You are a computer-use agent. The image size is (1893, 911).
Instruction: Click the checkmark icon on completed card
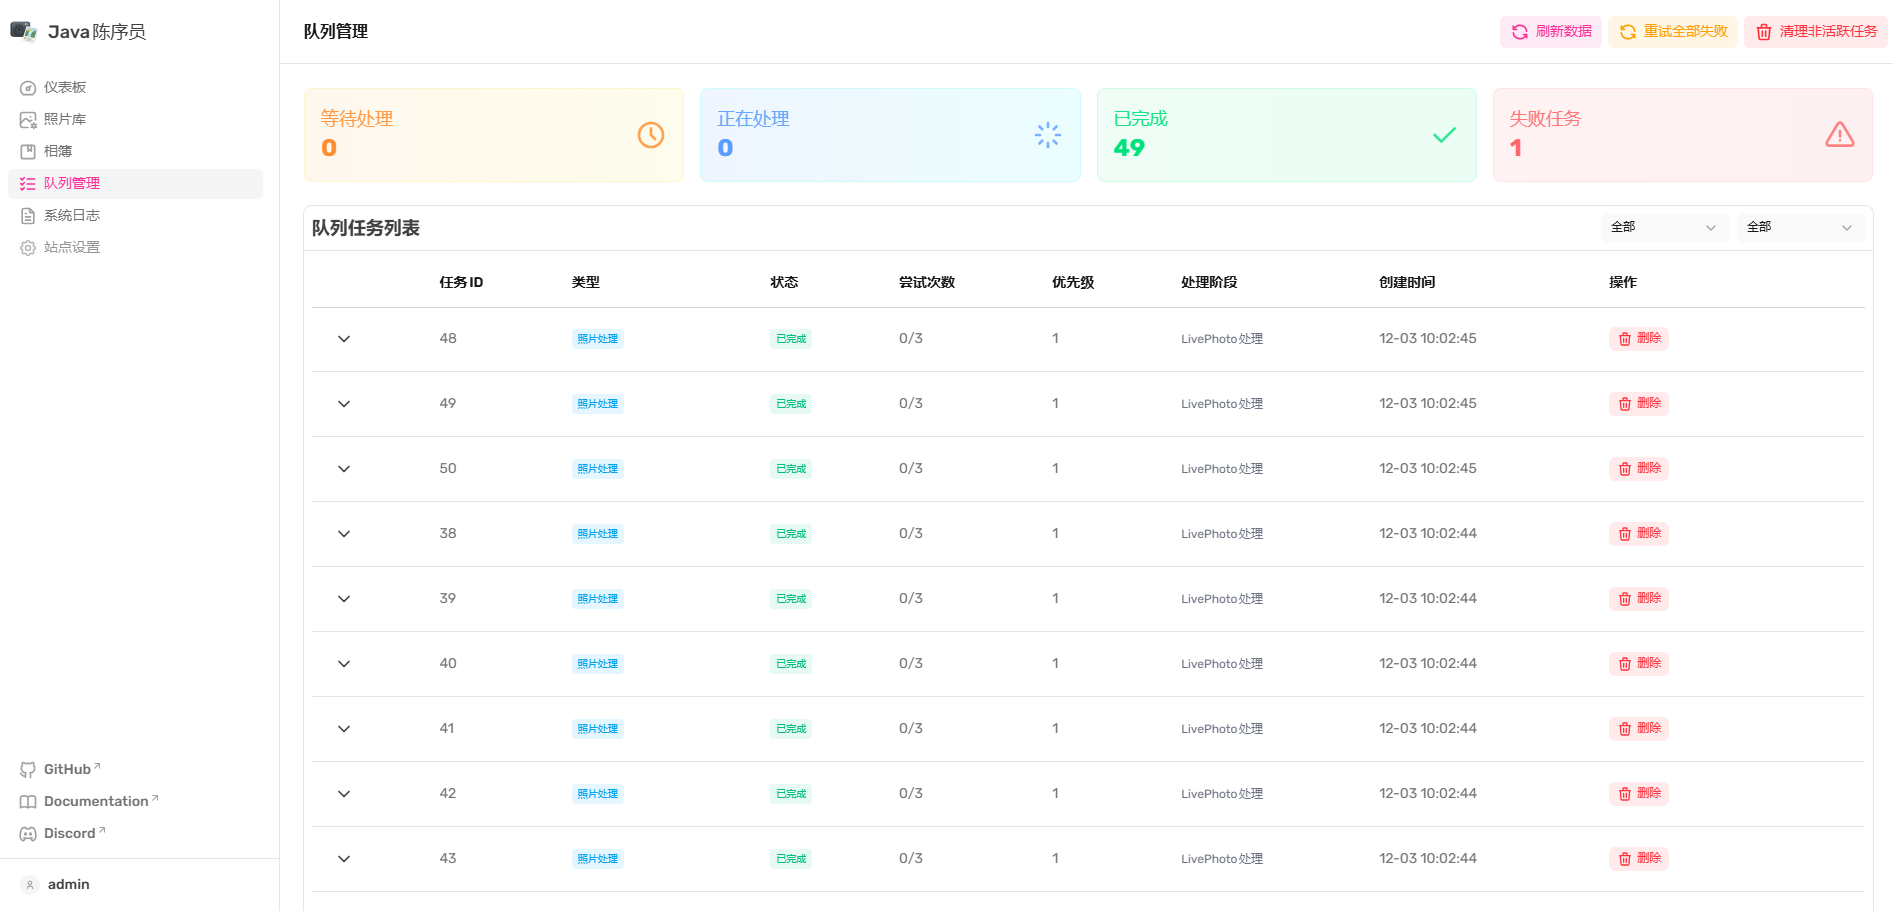point(1444,135)
